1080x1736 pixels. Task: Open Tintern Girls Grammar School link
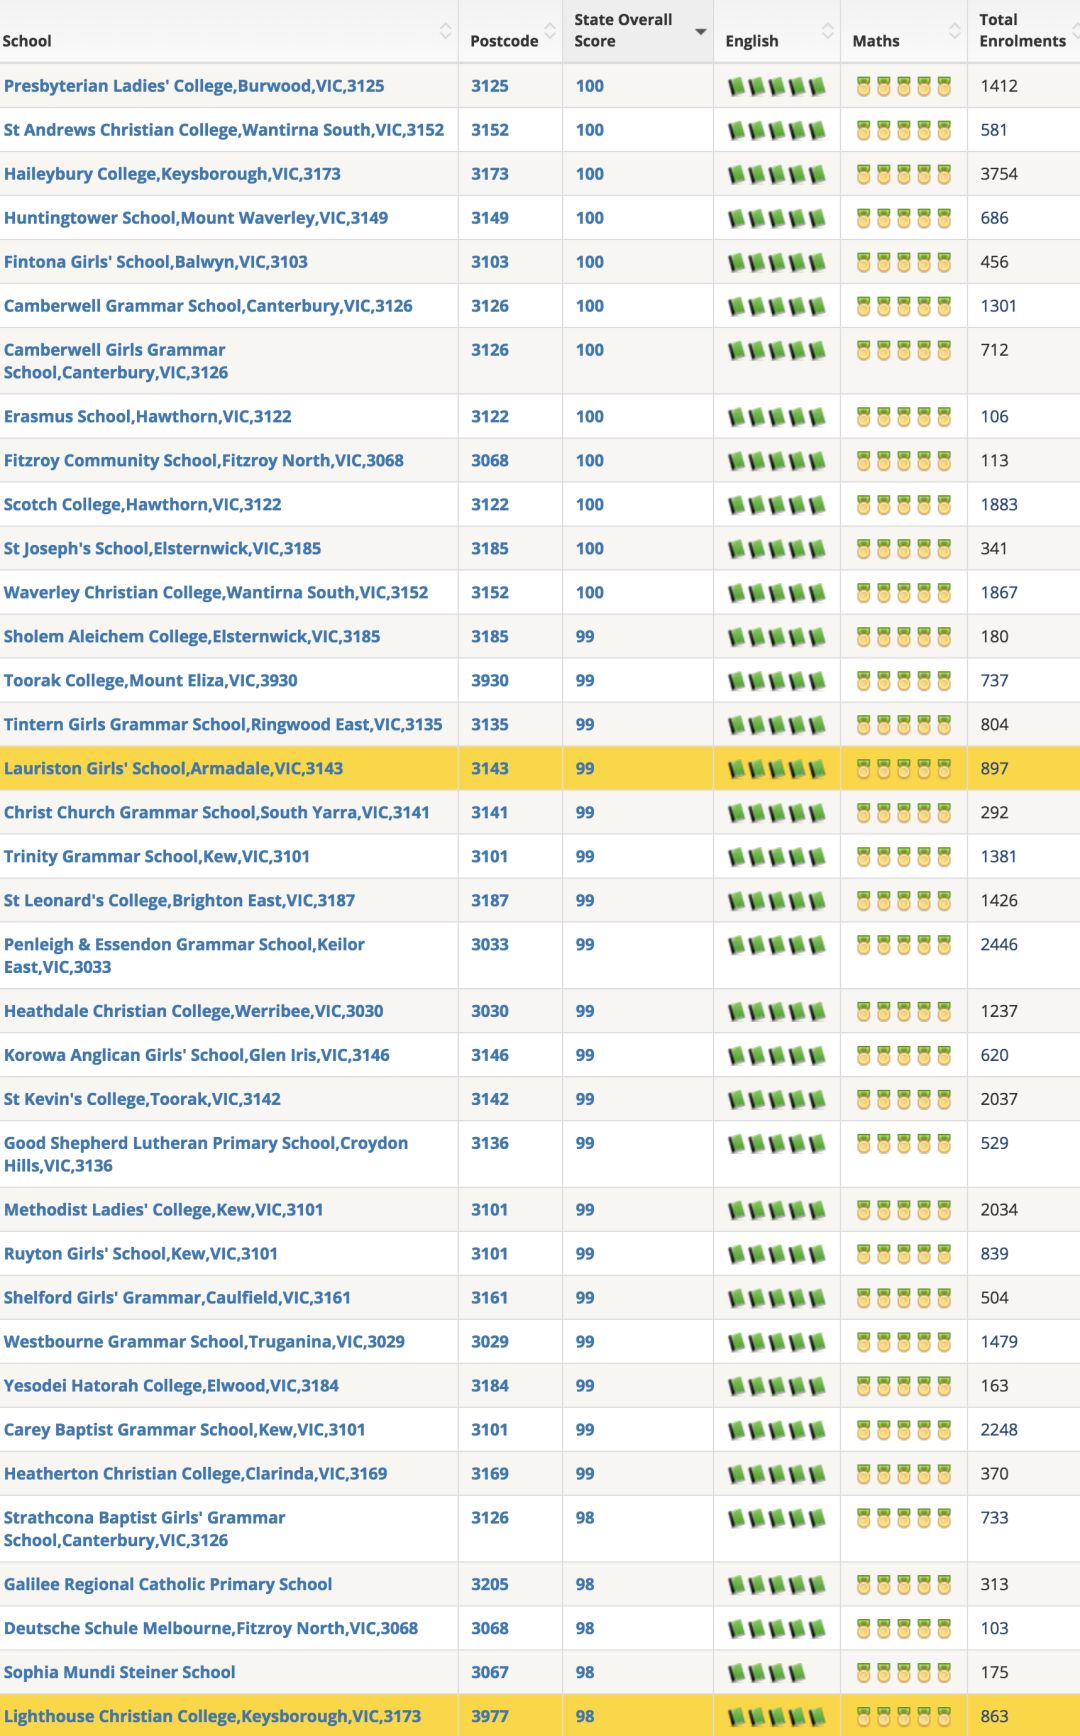223,724
